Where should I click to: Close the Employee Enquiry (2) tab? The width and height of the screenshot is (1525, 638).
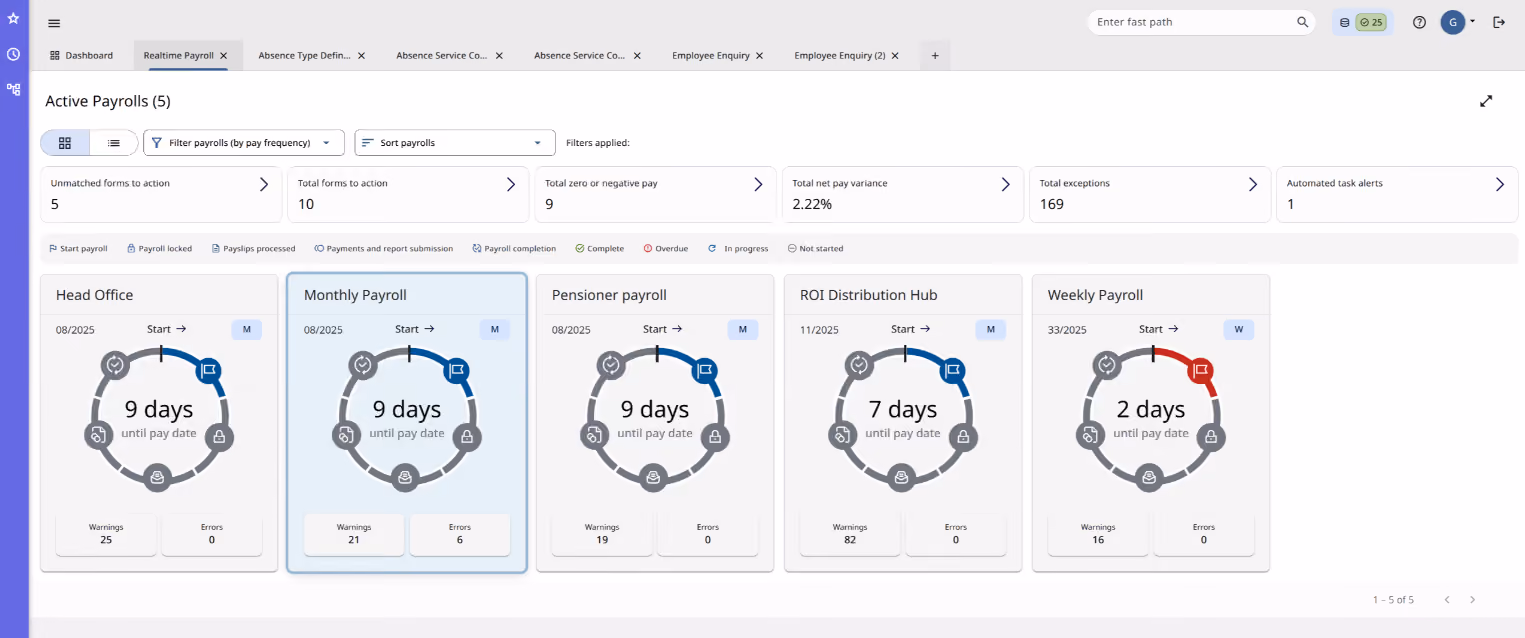click(x=895, y=56)
